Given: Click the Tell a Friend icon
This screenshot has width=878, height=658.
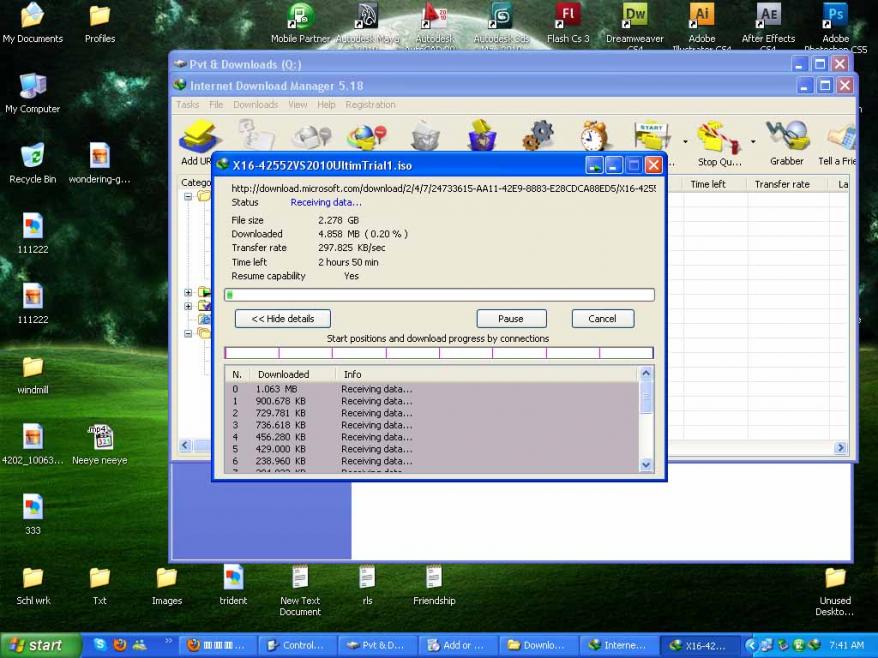Looking at the screenshot, I should point(841,138).
